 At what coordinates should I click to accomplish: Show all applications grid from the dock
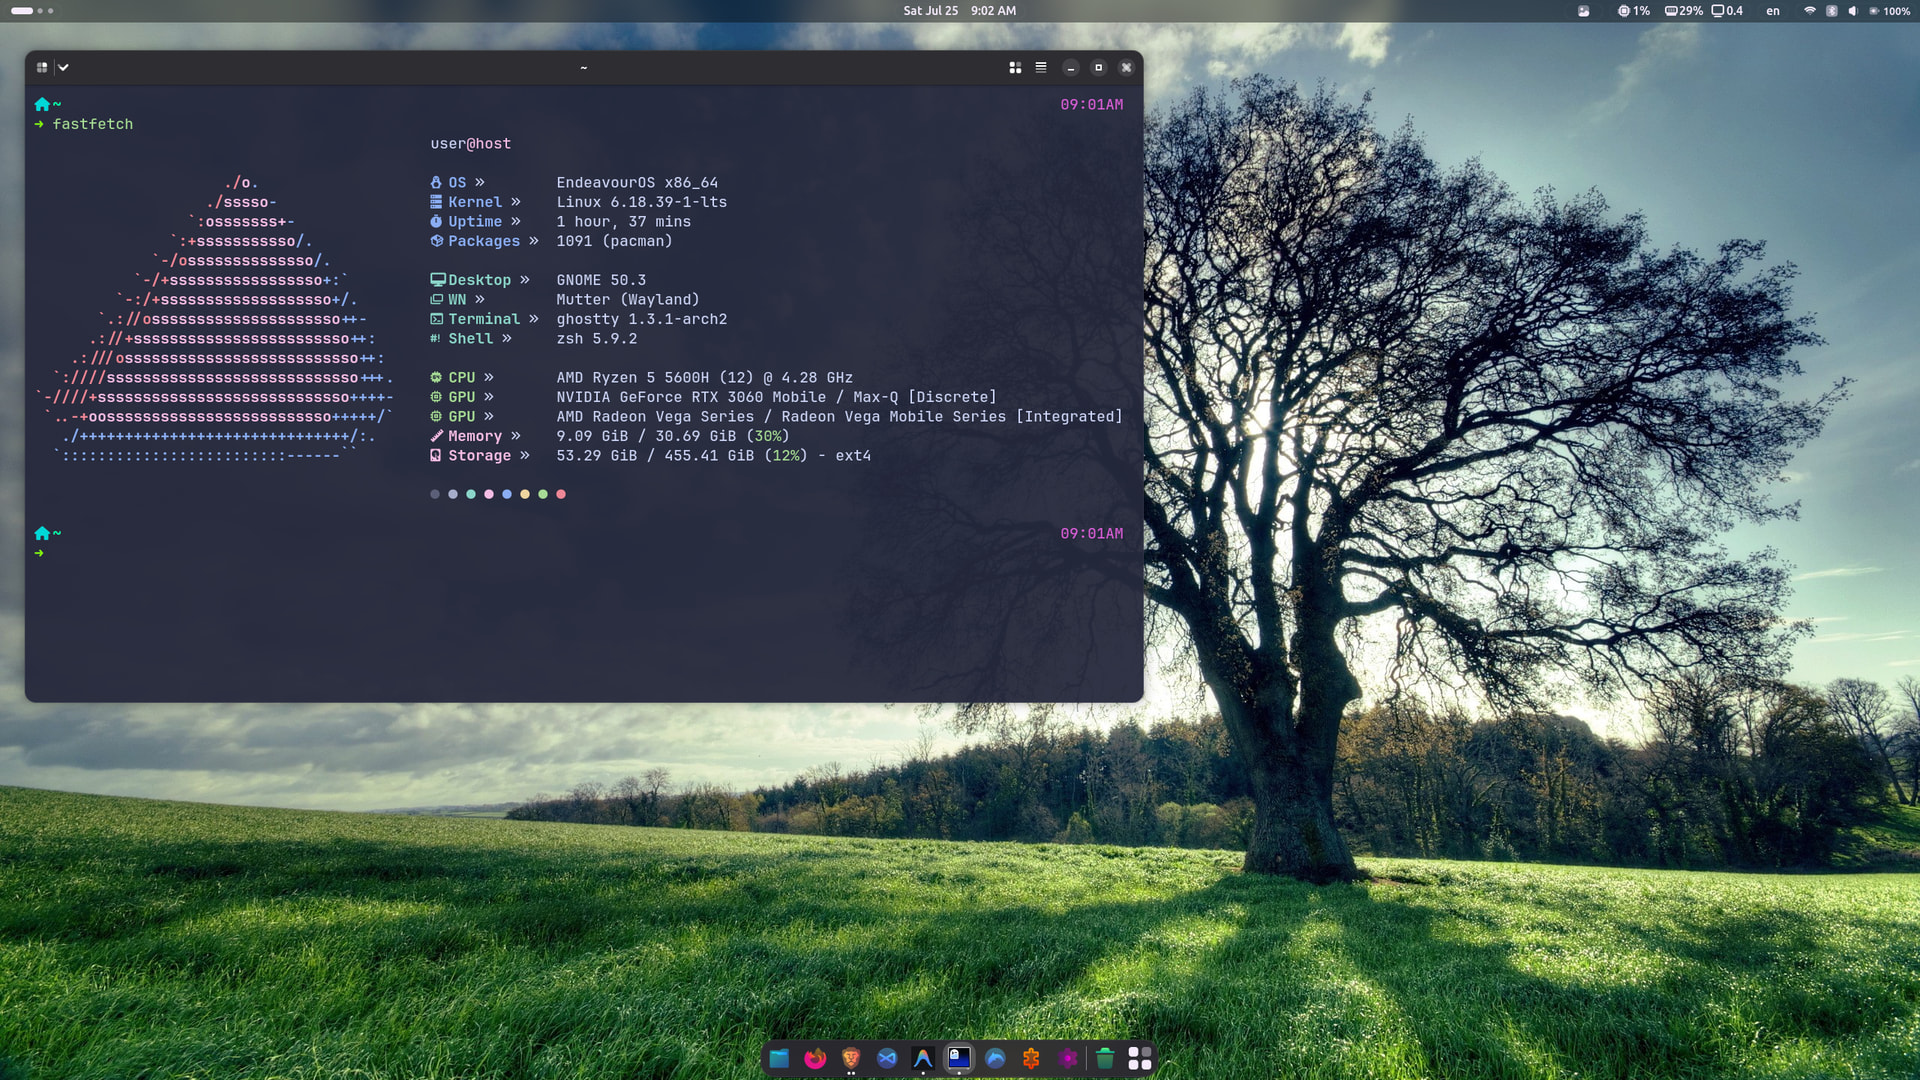coord(1140,1058)
